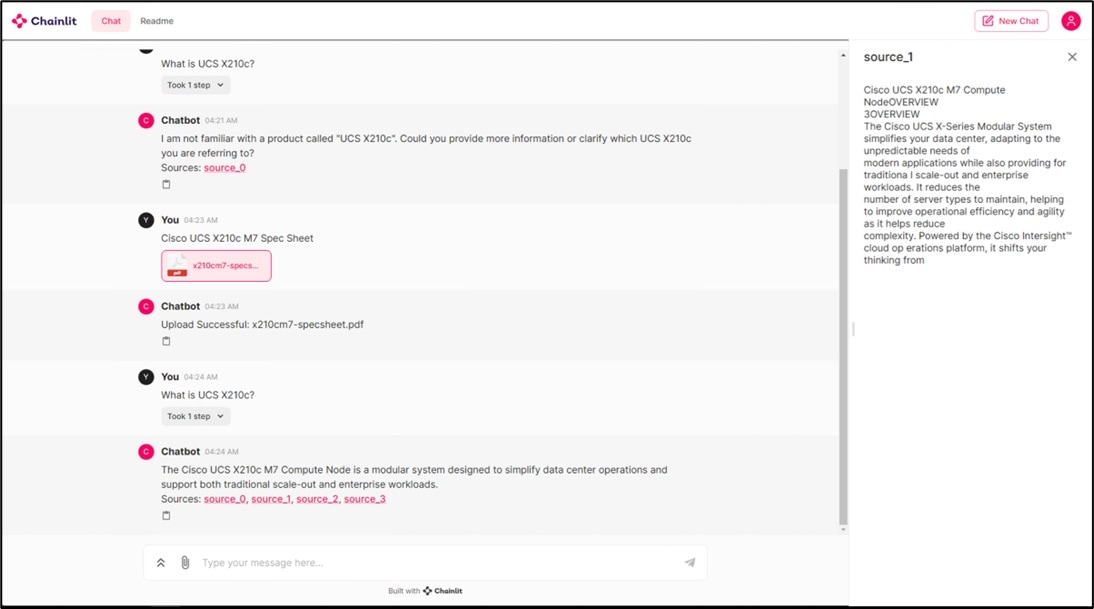This screenshot has width=1094, height=609.
Task: Open source_0 link in 04:21 reply
Action: (x=225, y=168)
